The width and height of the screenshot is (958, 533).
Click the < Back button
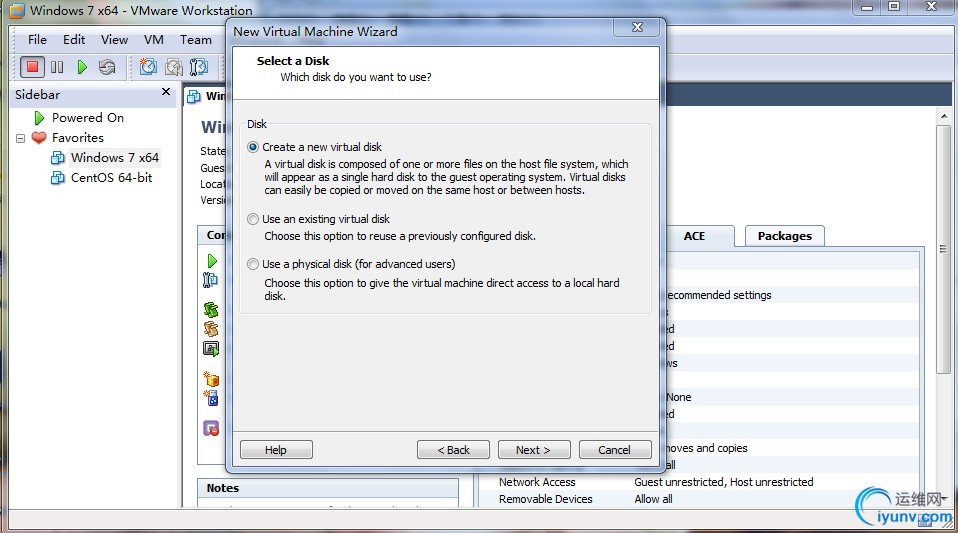point(453,450)
